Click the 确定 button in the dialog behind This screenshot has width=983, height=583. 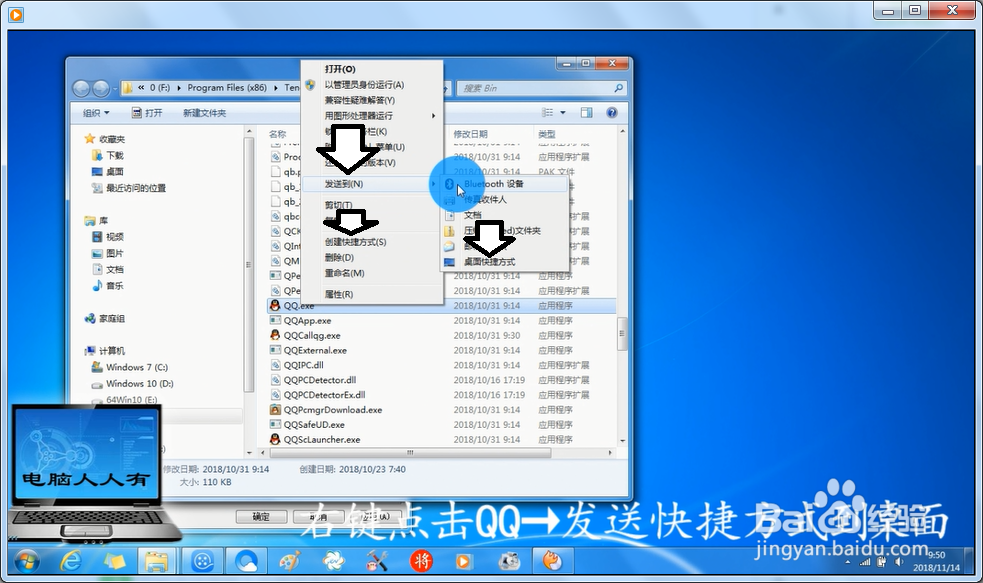(x=261, y=517)
